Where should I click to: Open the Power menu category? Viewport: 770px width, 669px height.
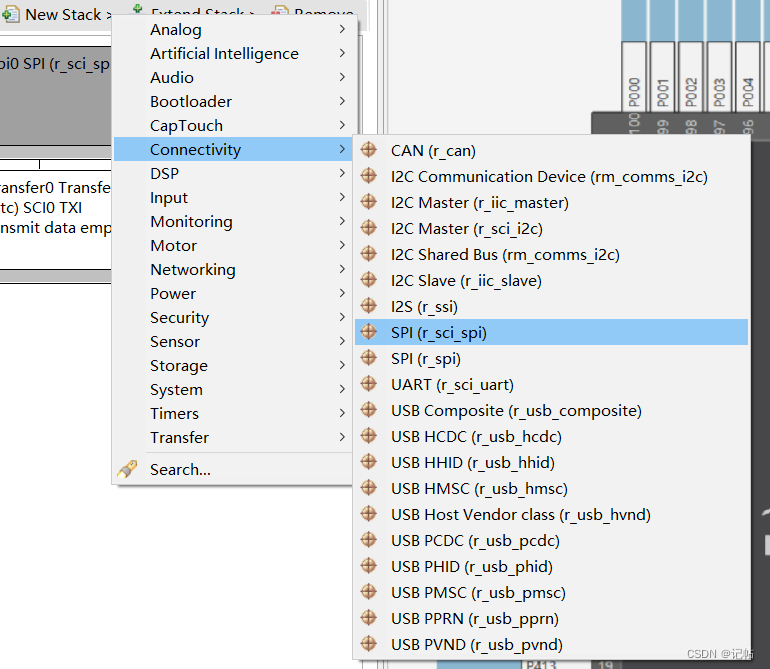coord(233,293)
